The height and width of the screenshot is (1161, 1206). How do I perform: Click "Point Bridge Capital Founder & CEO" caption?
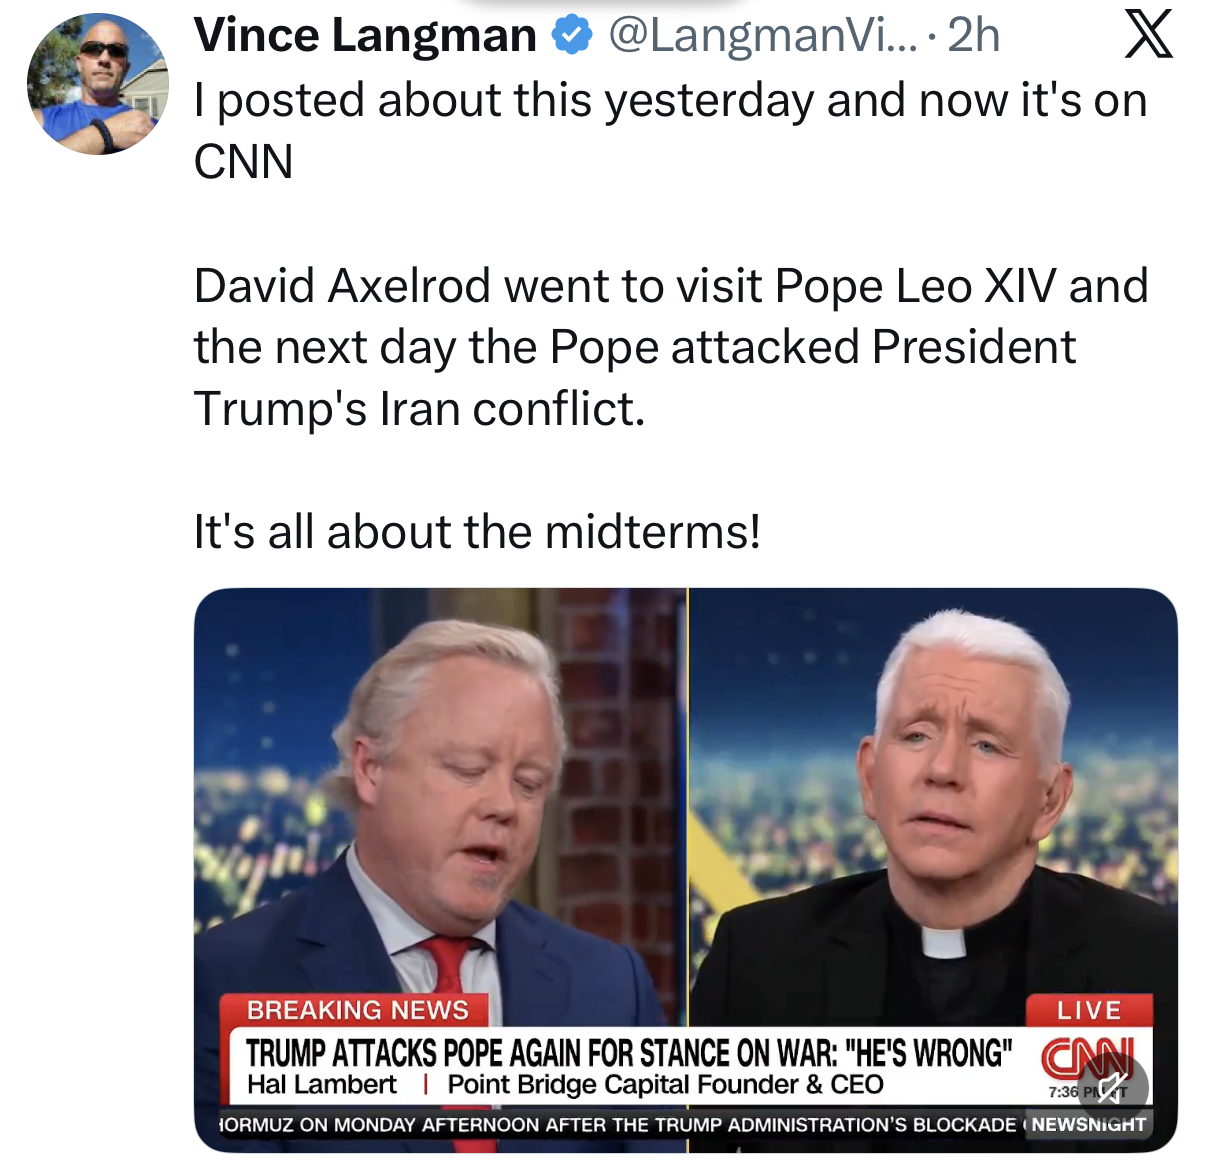click(x=665, y=1085)
